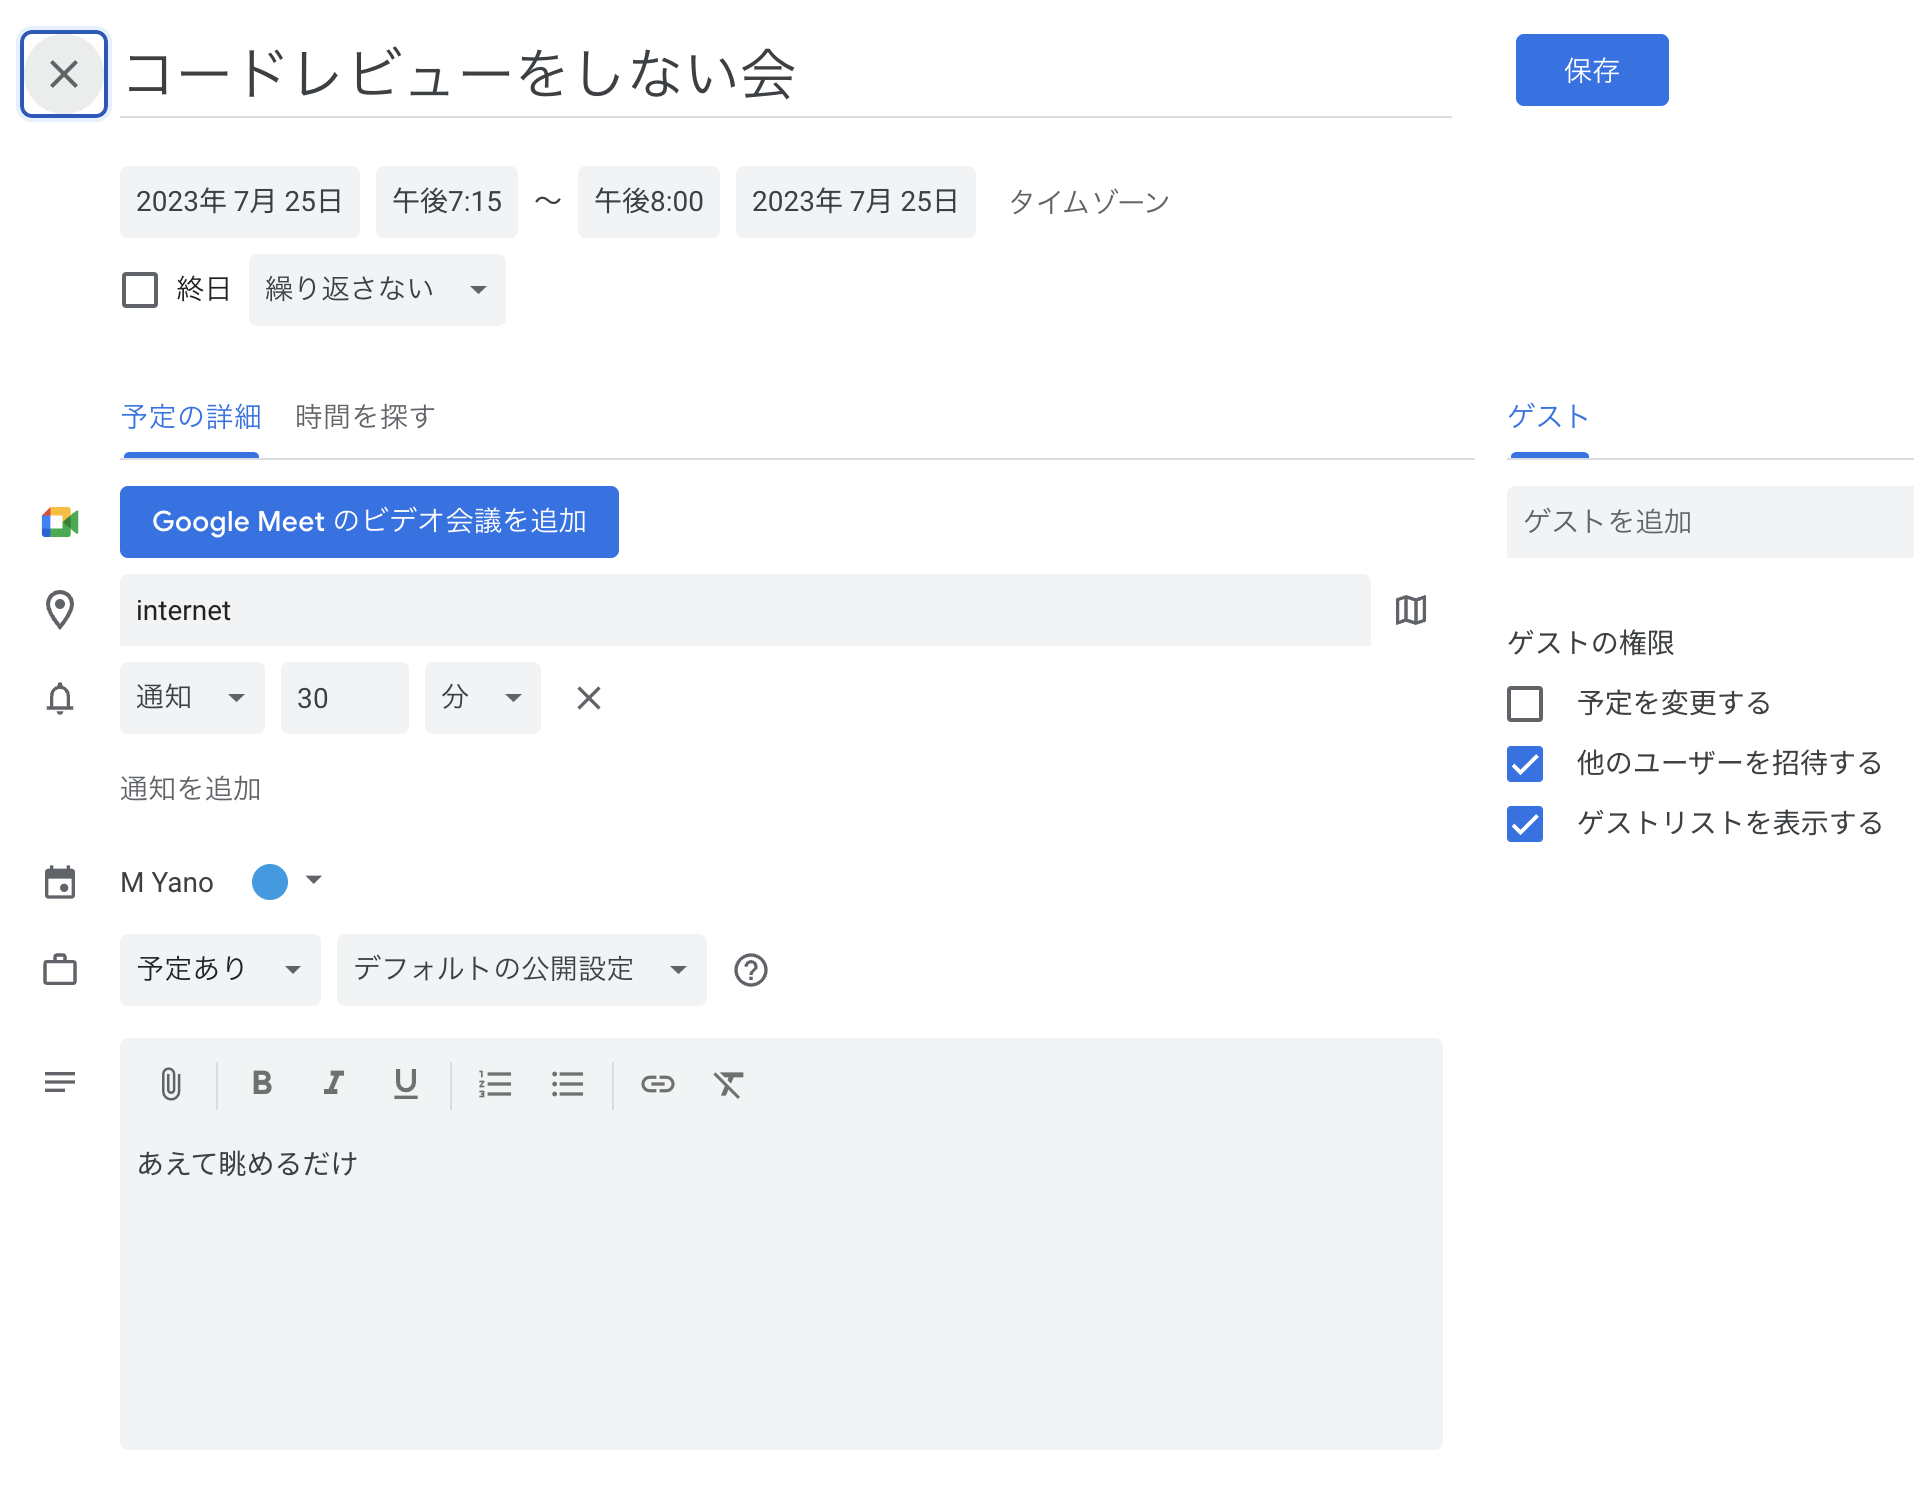The height and width of the screenshot is (1494, 1914).
Task: Remove formatting from description text
Action: coord(729,1084)
